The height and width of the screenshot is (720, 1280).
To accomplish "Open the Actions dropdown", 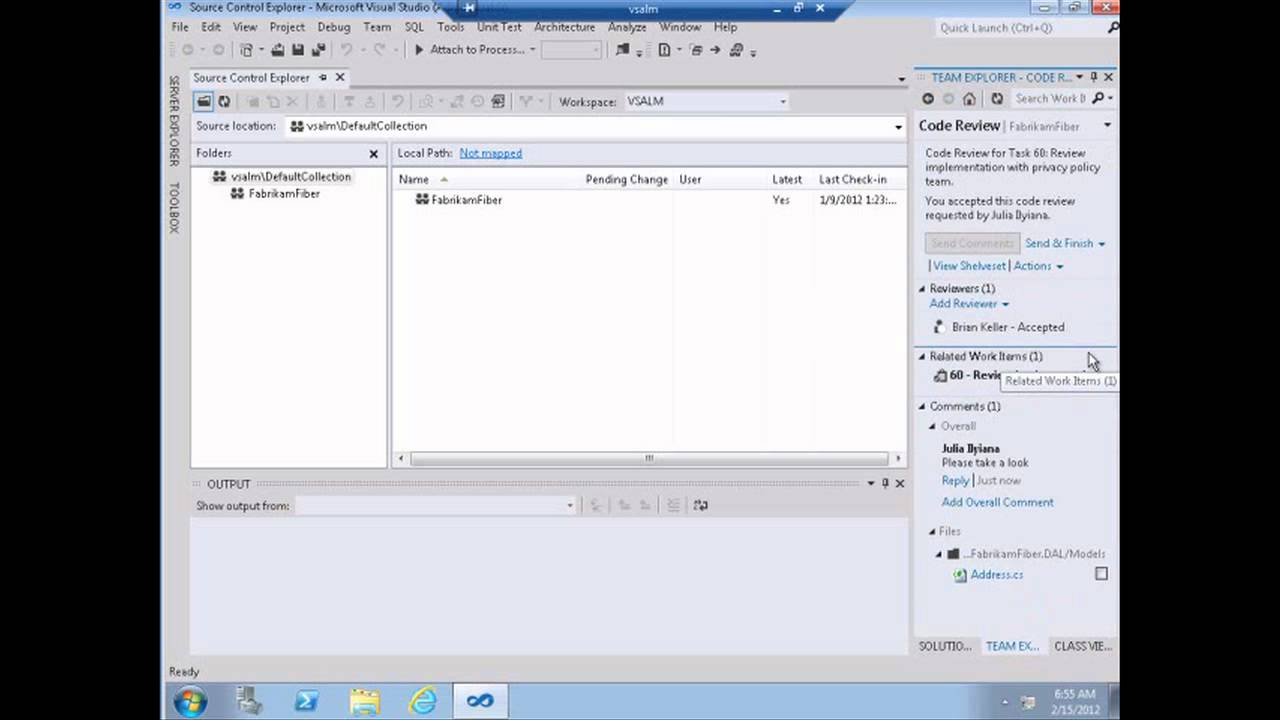I will click(x=1059, y=267).
